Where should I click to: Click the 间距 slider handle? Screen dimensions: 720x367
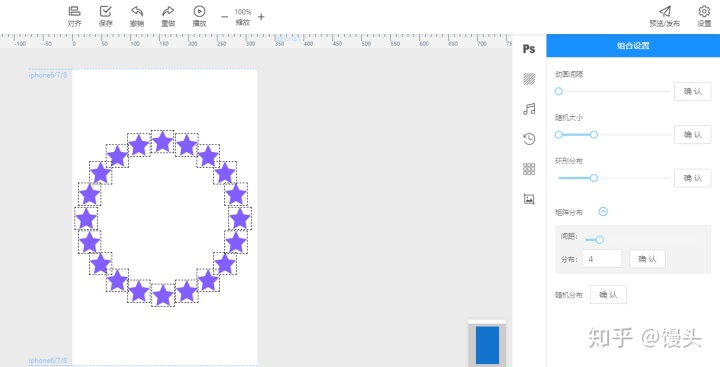point(599,240)
